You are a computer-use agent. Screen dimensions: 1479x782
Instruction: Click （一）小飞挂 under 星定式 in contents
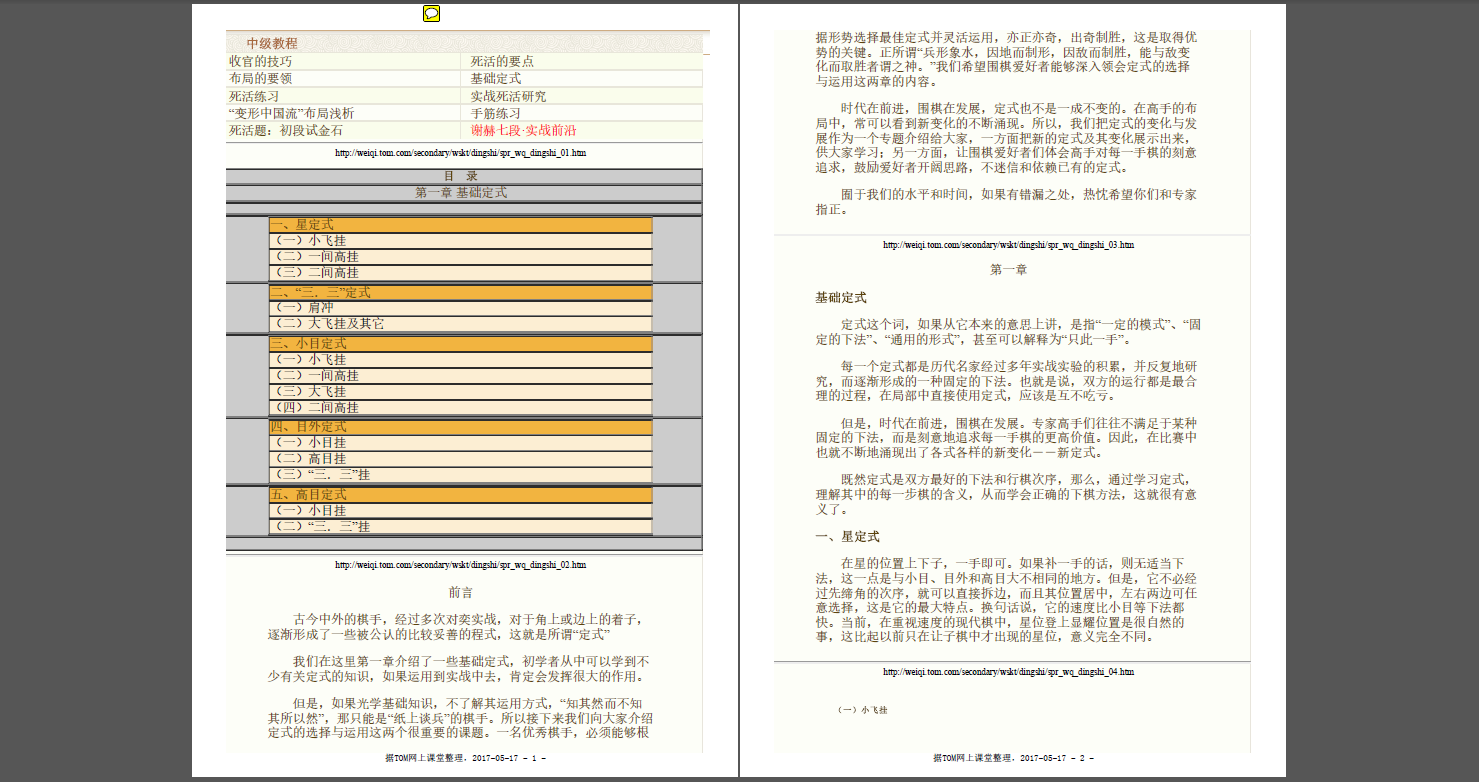click(x=460, y=240)
